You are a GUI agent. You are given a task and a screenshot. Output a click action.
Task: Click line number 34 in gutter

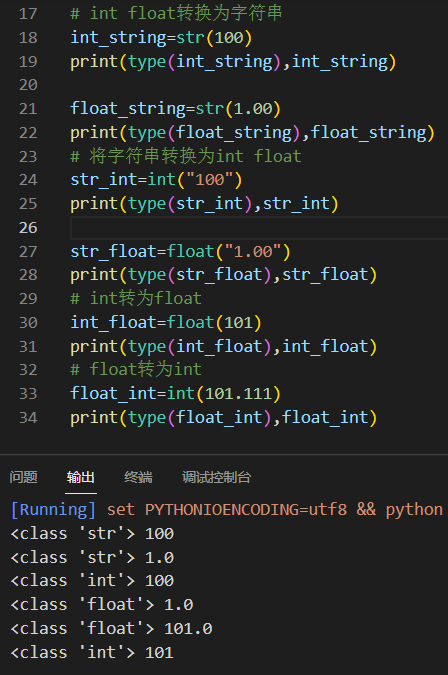tap(28, 417)
